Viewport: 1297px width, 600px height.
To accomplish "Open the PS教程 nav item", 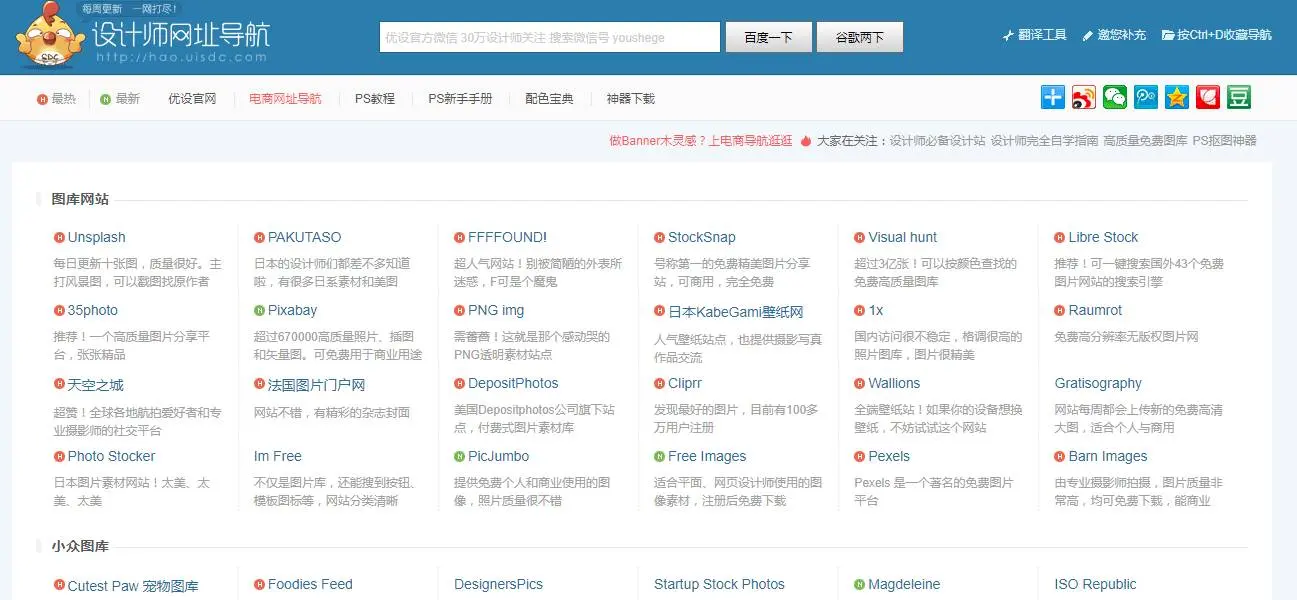I will (x=375, y=99).
